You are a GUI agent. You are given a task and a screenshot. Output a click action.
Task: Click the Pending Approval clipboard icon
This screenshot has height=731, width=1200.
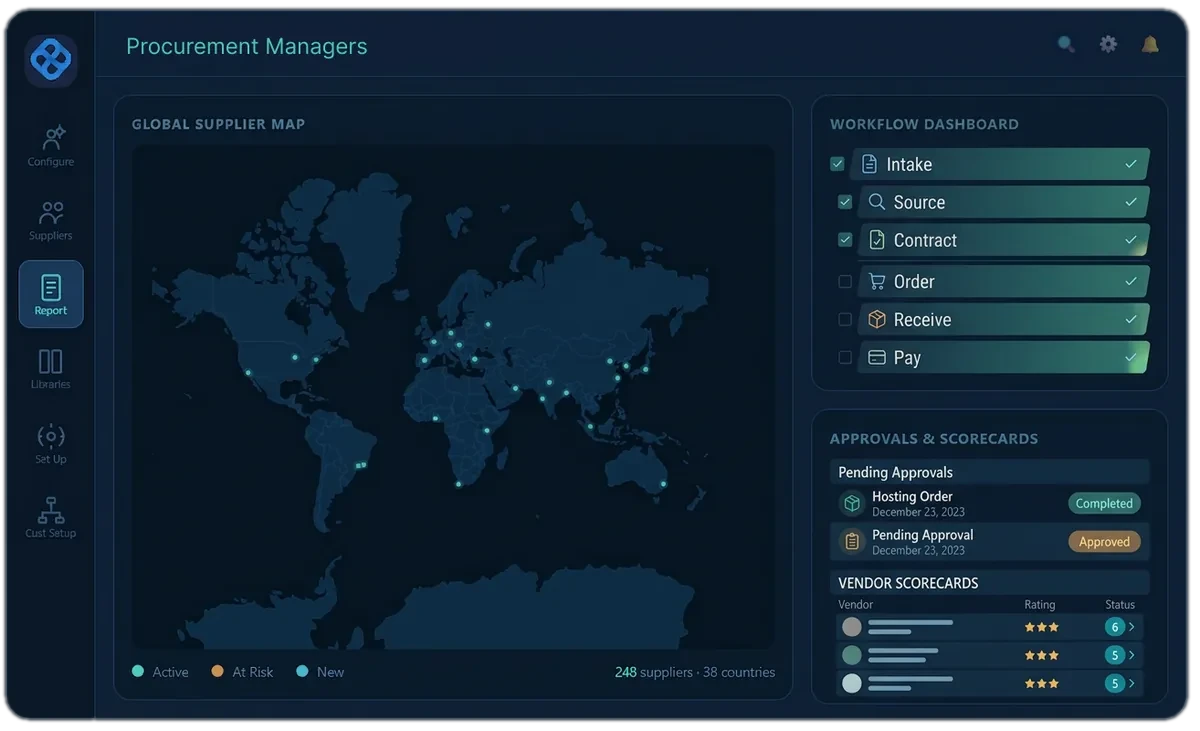pos(852,541)
